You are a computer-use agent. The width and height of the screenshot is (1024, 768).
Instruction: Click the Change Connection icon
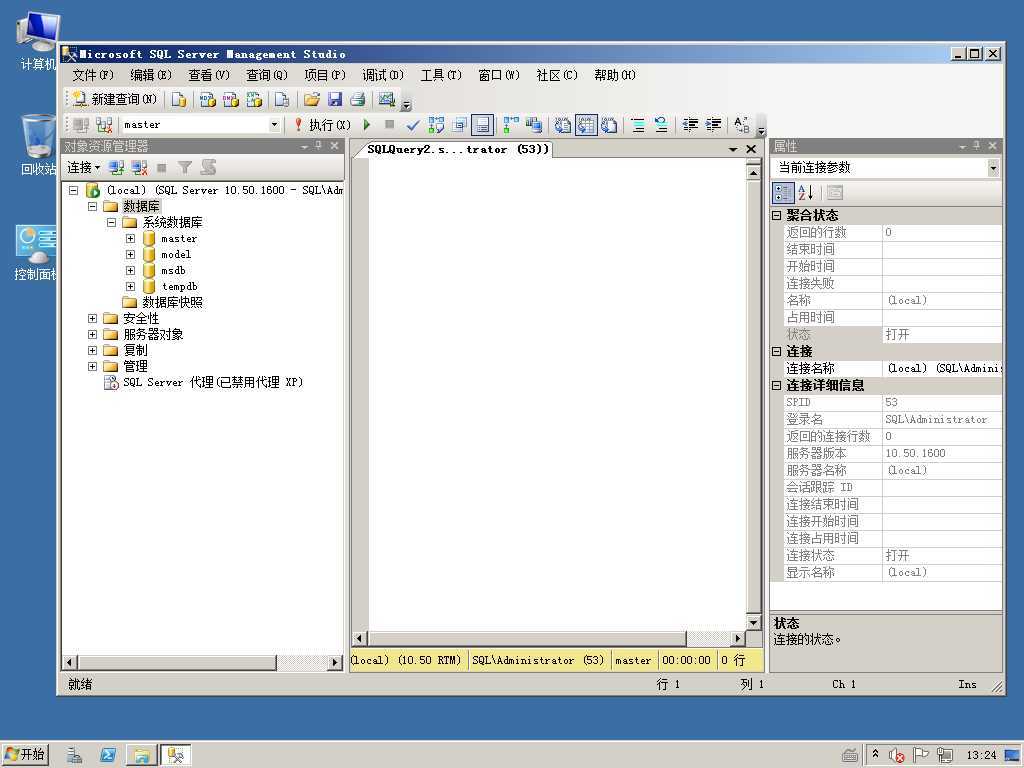pos(104,125)
